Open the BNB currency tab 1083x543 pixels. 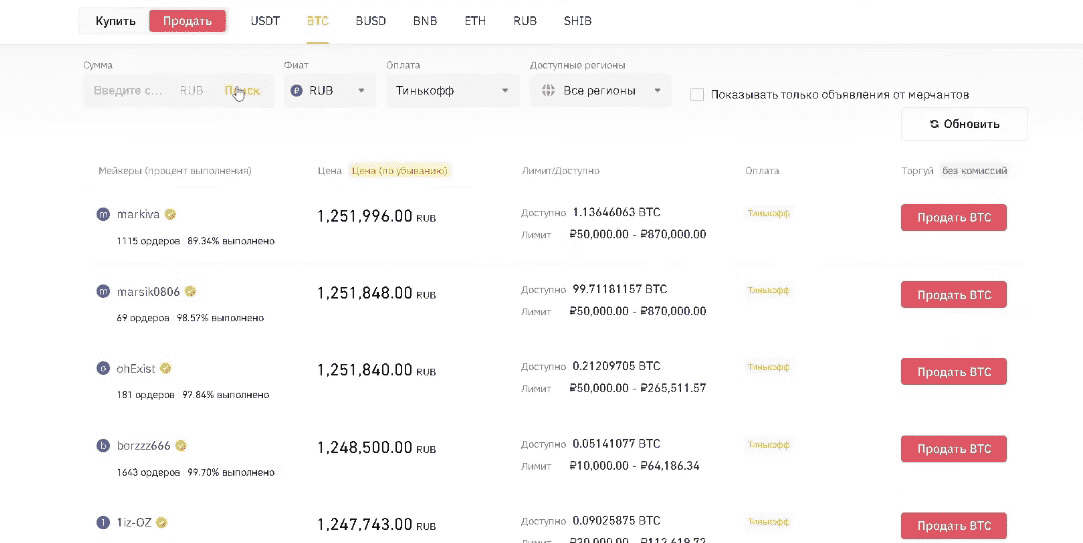[x=425, y=21]
